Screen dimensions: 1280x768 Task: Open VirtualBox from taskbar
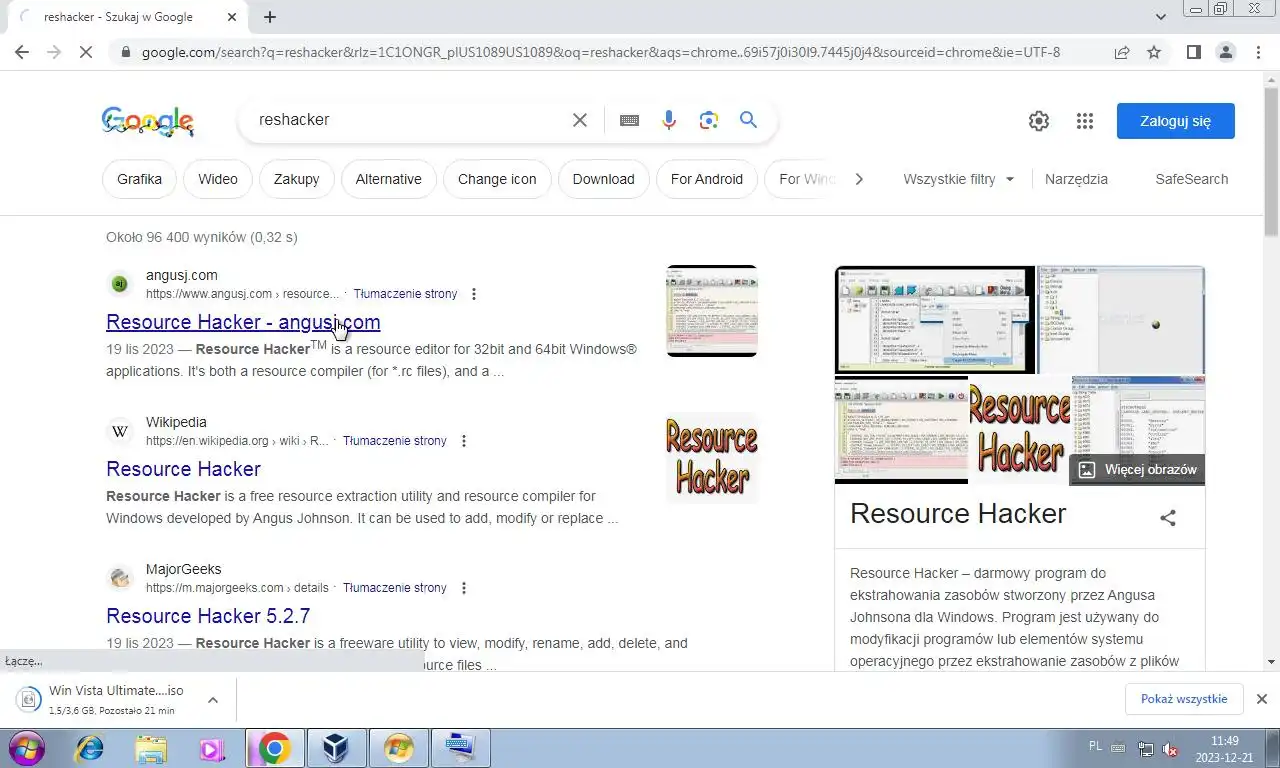click(x=335, y=748)
